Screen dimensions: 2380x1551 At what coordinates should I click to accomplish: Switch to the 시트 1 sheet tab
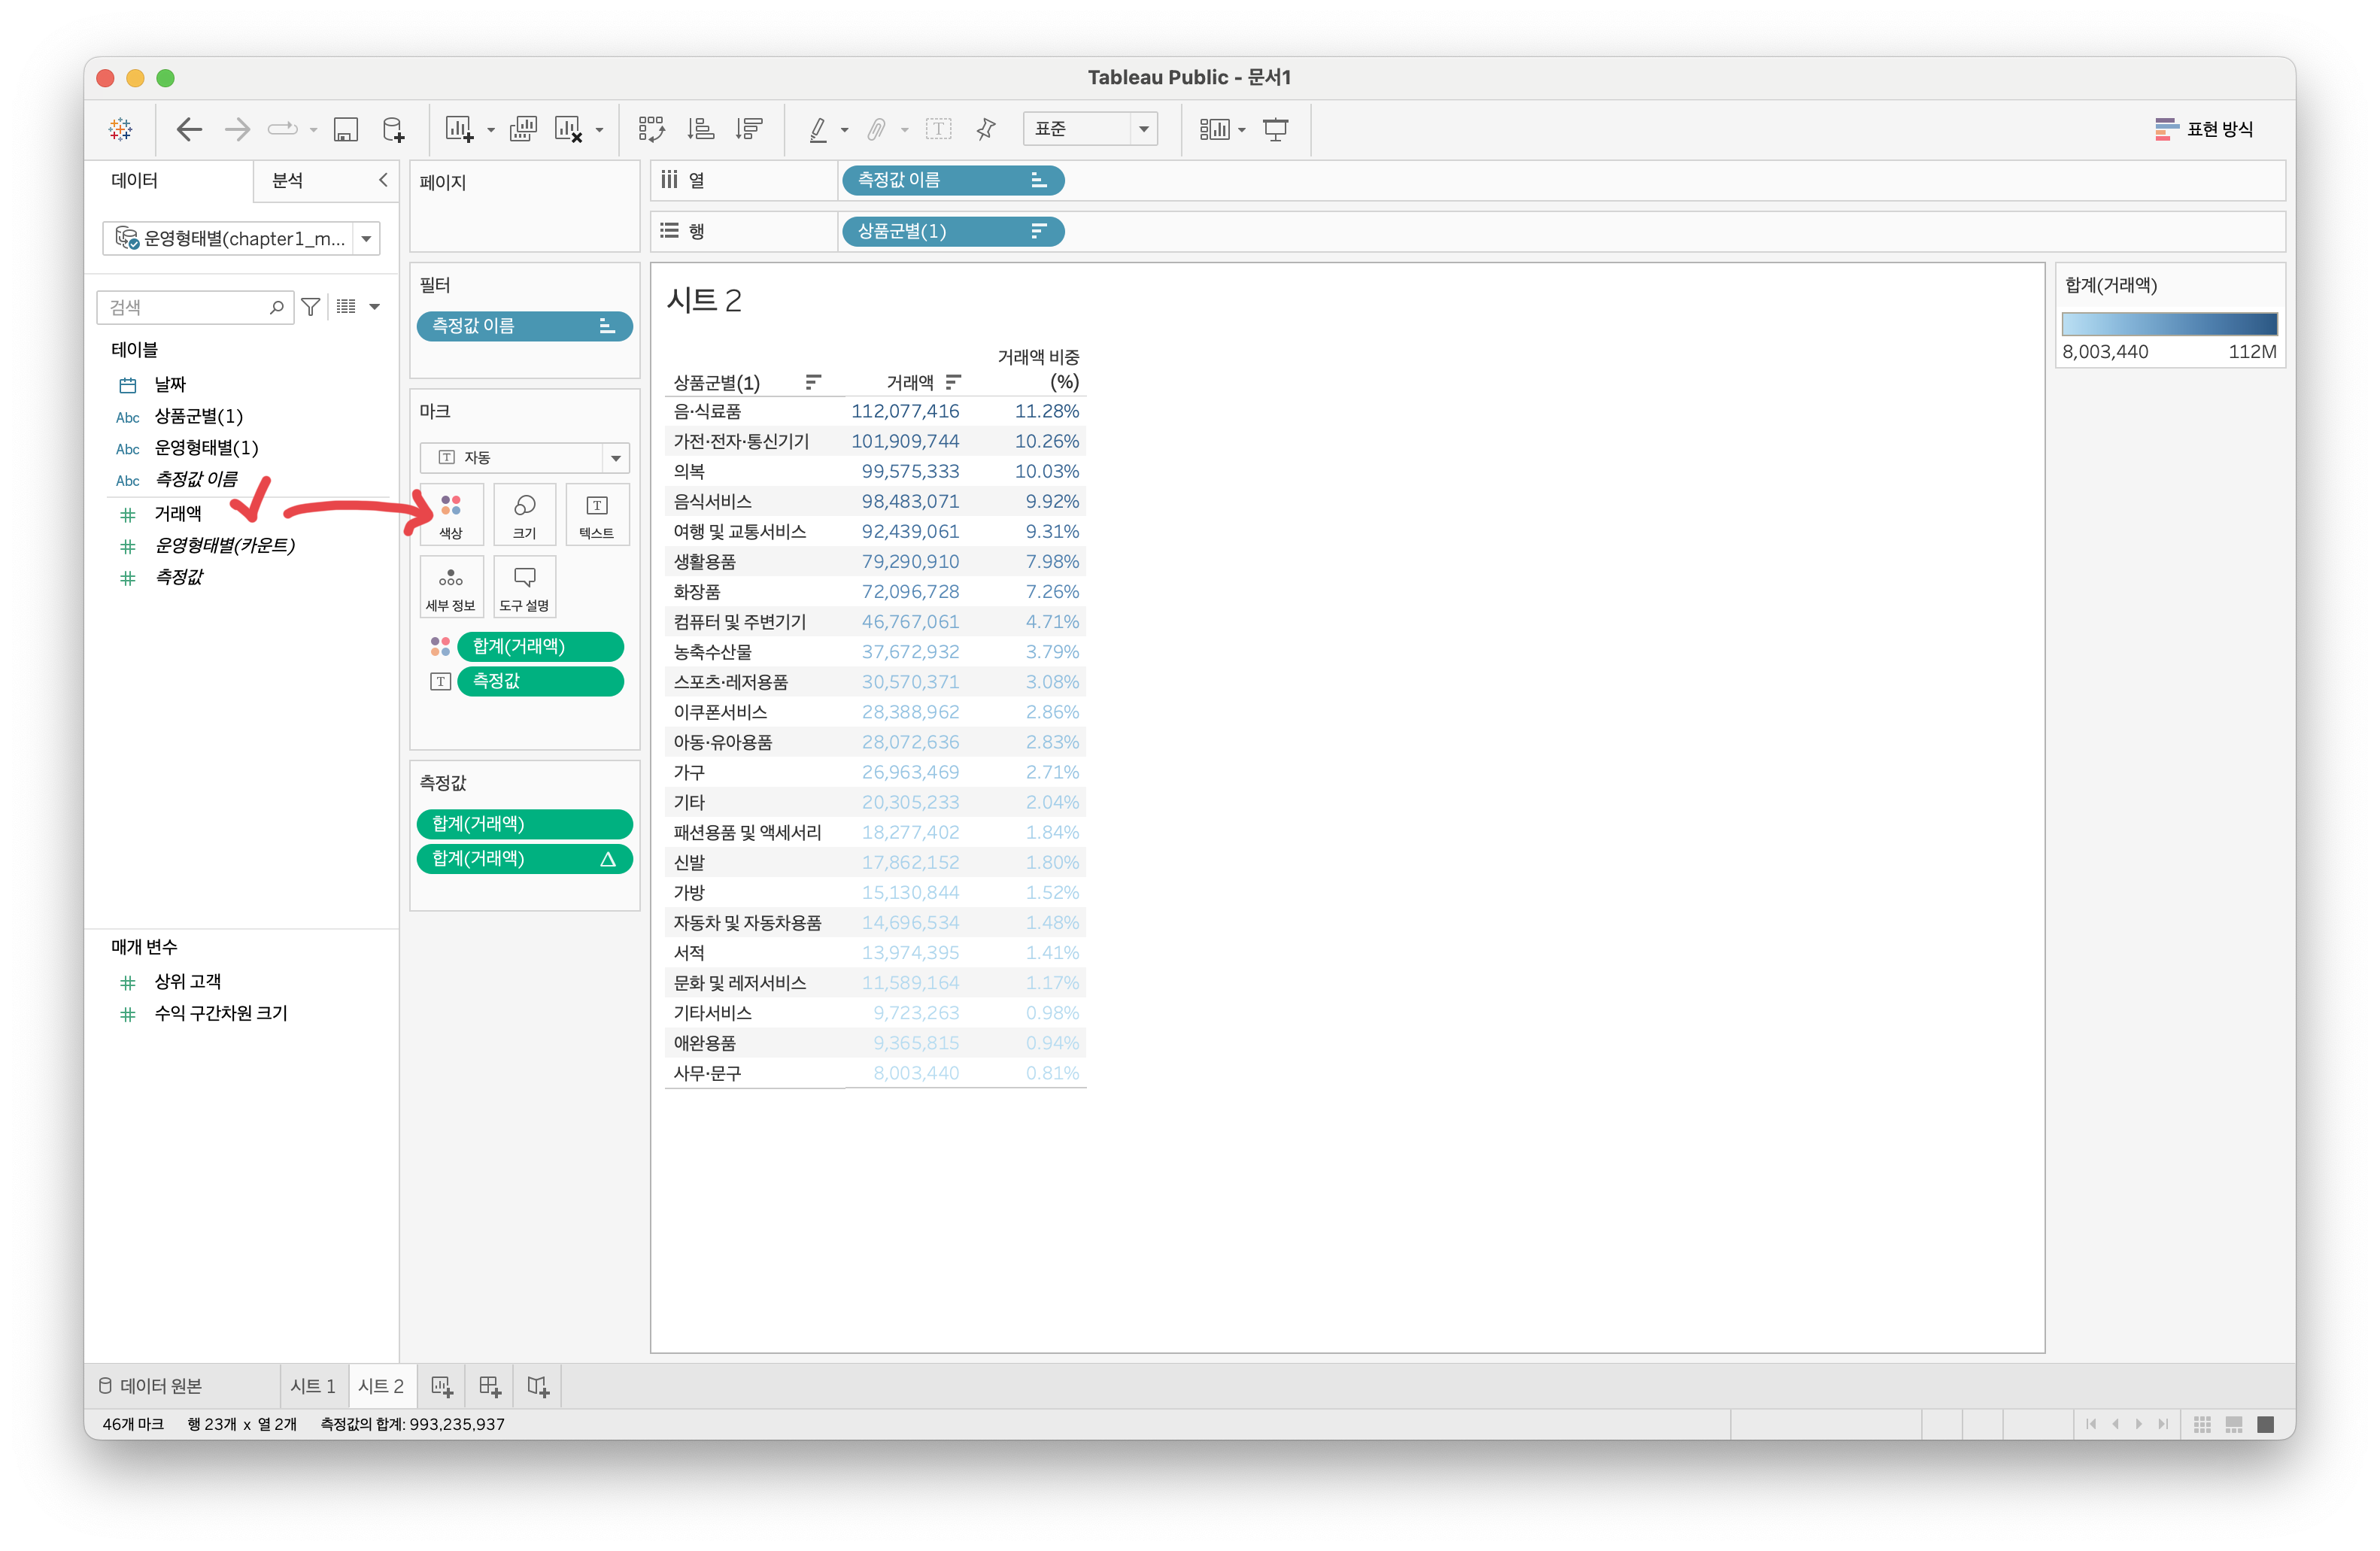click(x=313, y=1386)
